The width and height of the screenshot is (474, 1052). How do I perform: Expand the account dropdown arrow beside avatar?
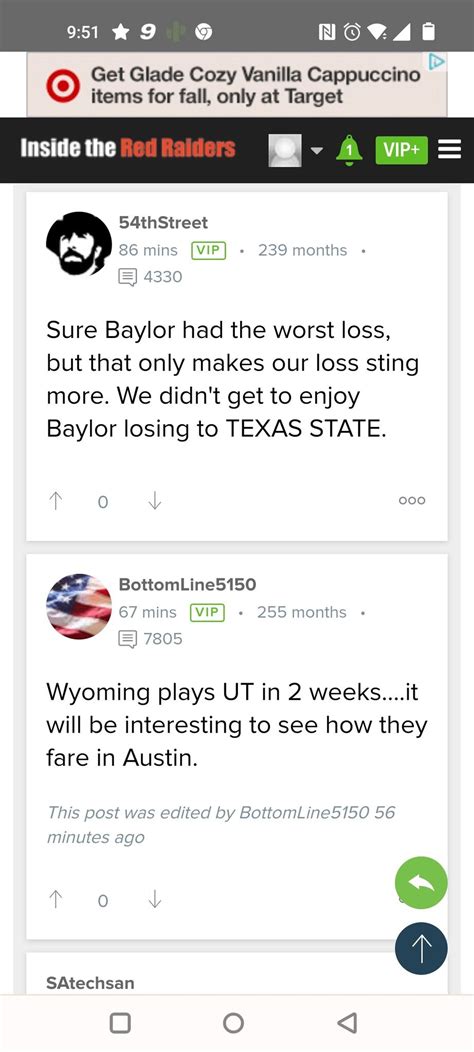(x=318, y=150)
